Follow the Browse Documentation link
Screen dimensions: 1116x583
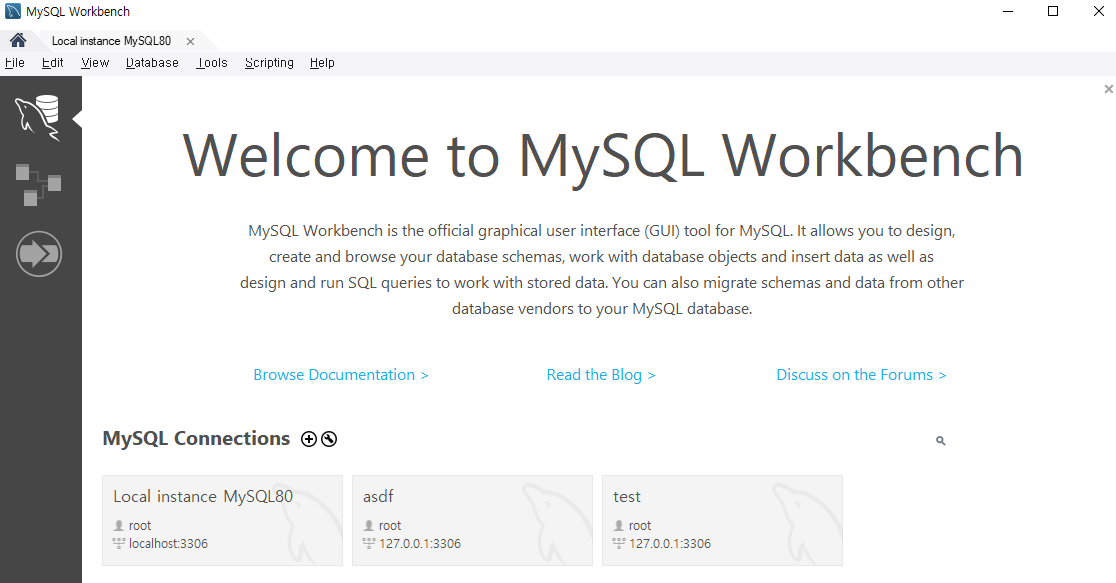click(x=341, y=374)
